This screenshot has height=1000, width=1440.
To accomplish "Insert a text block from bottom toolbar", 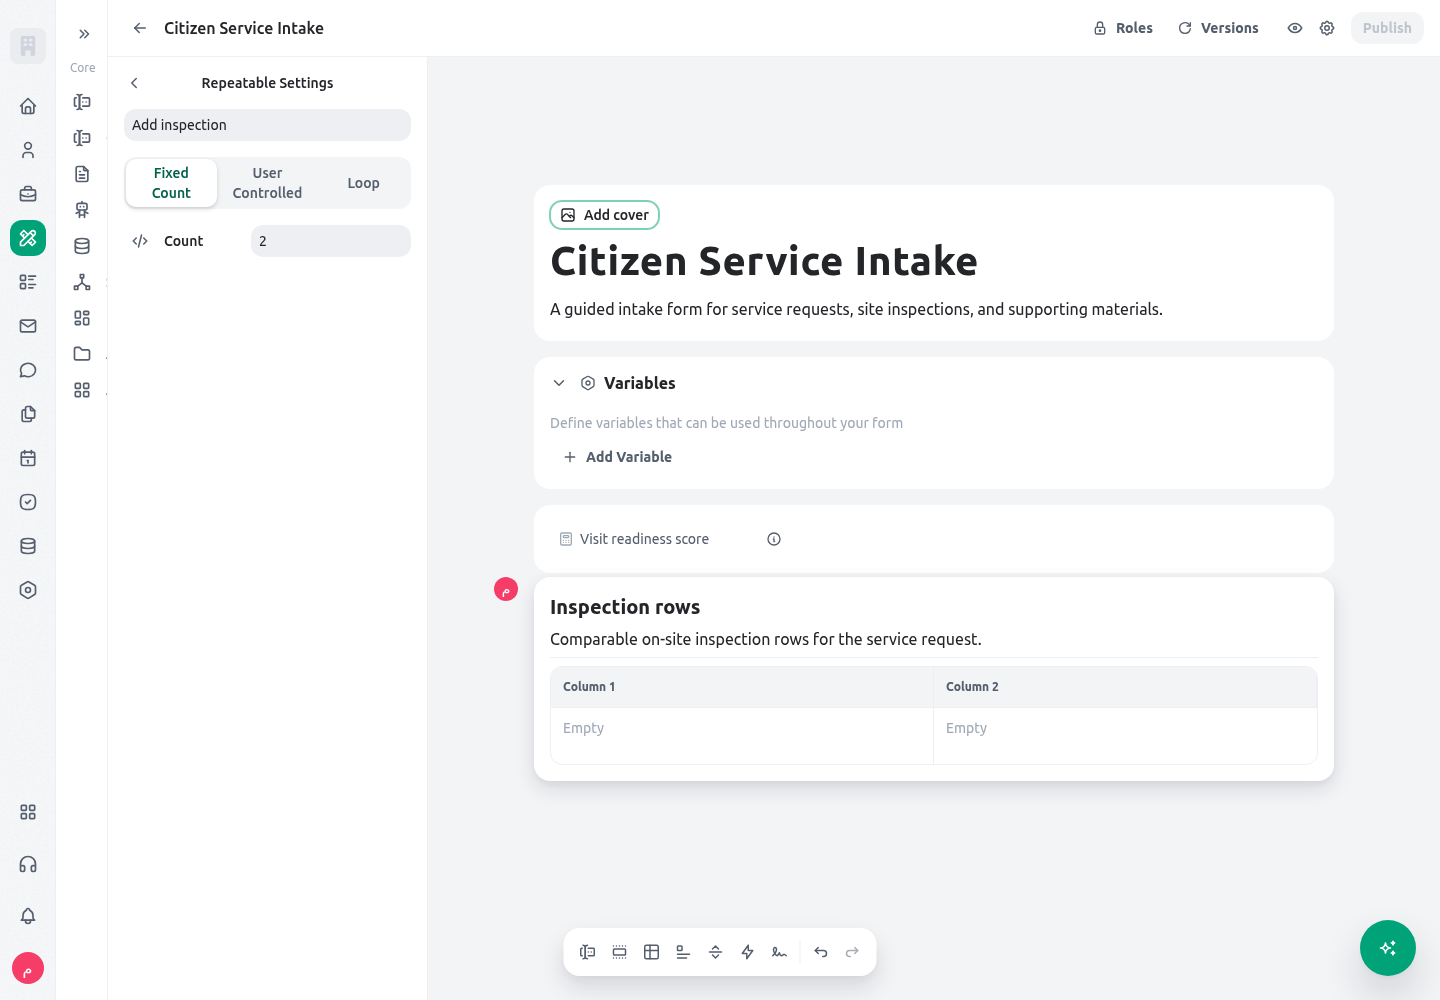I will [x=684, y=952].
